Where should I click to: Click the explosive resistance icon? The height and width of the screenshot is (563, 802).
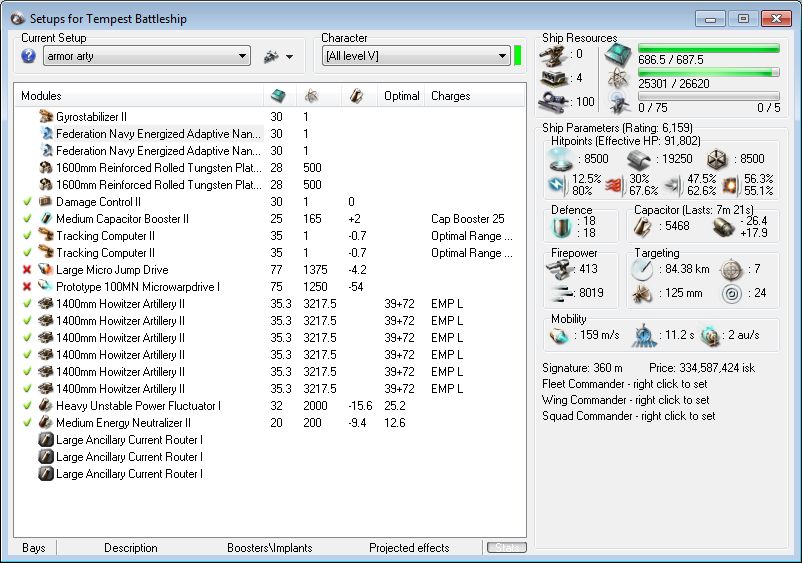pyautogui.click(x=731, y=185)
